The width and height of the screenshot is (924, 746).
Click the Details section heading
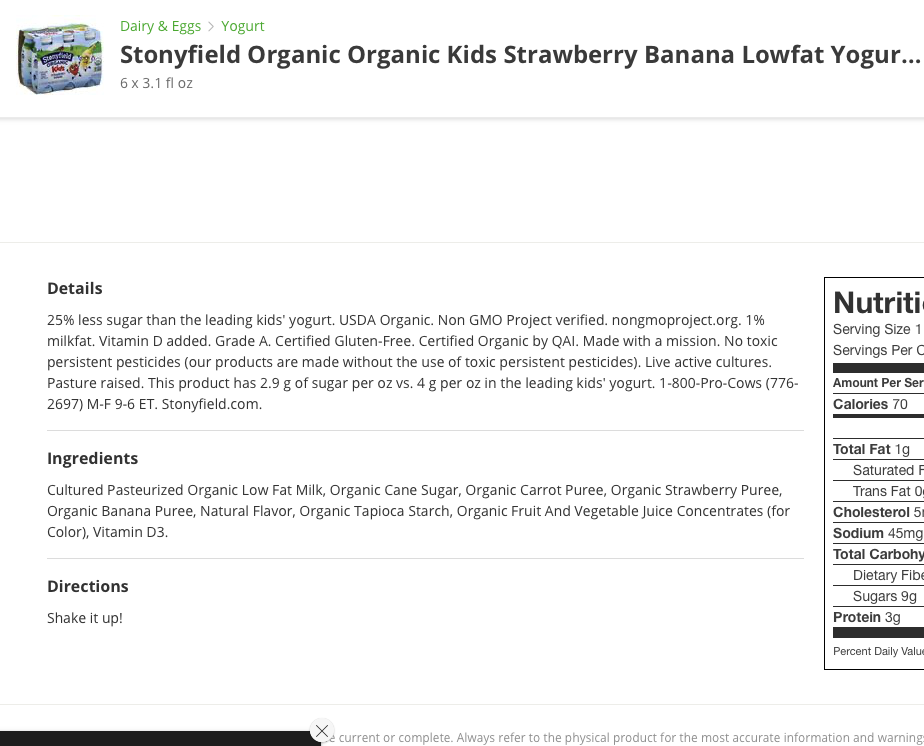coord(75,288)
